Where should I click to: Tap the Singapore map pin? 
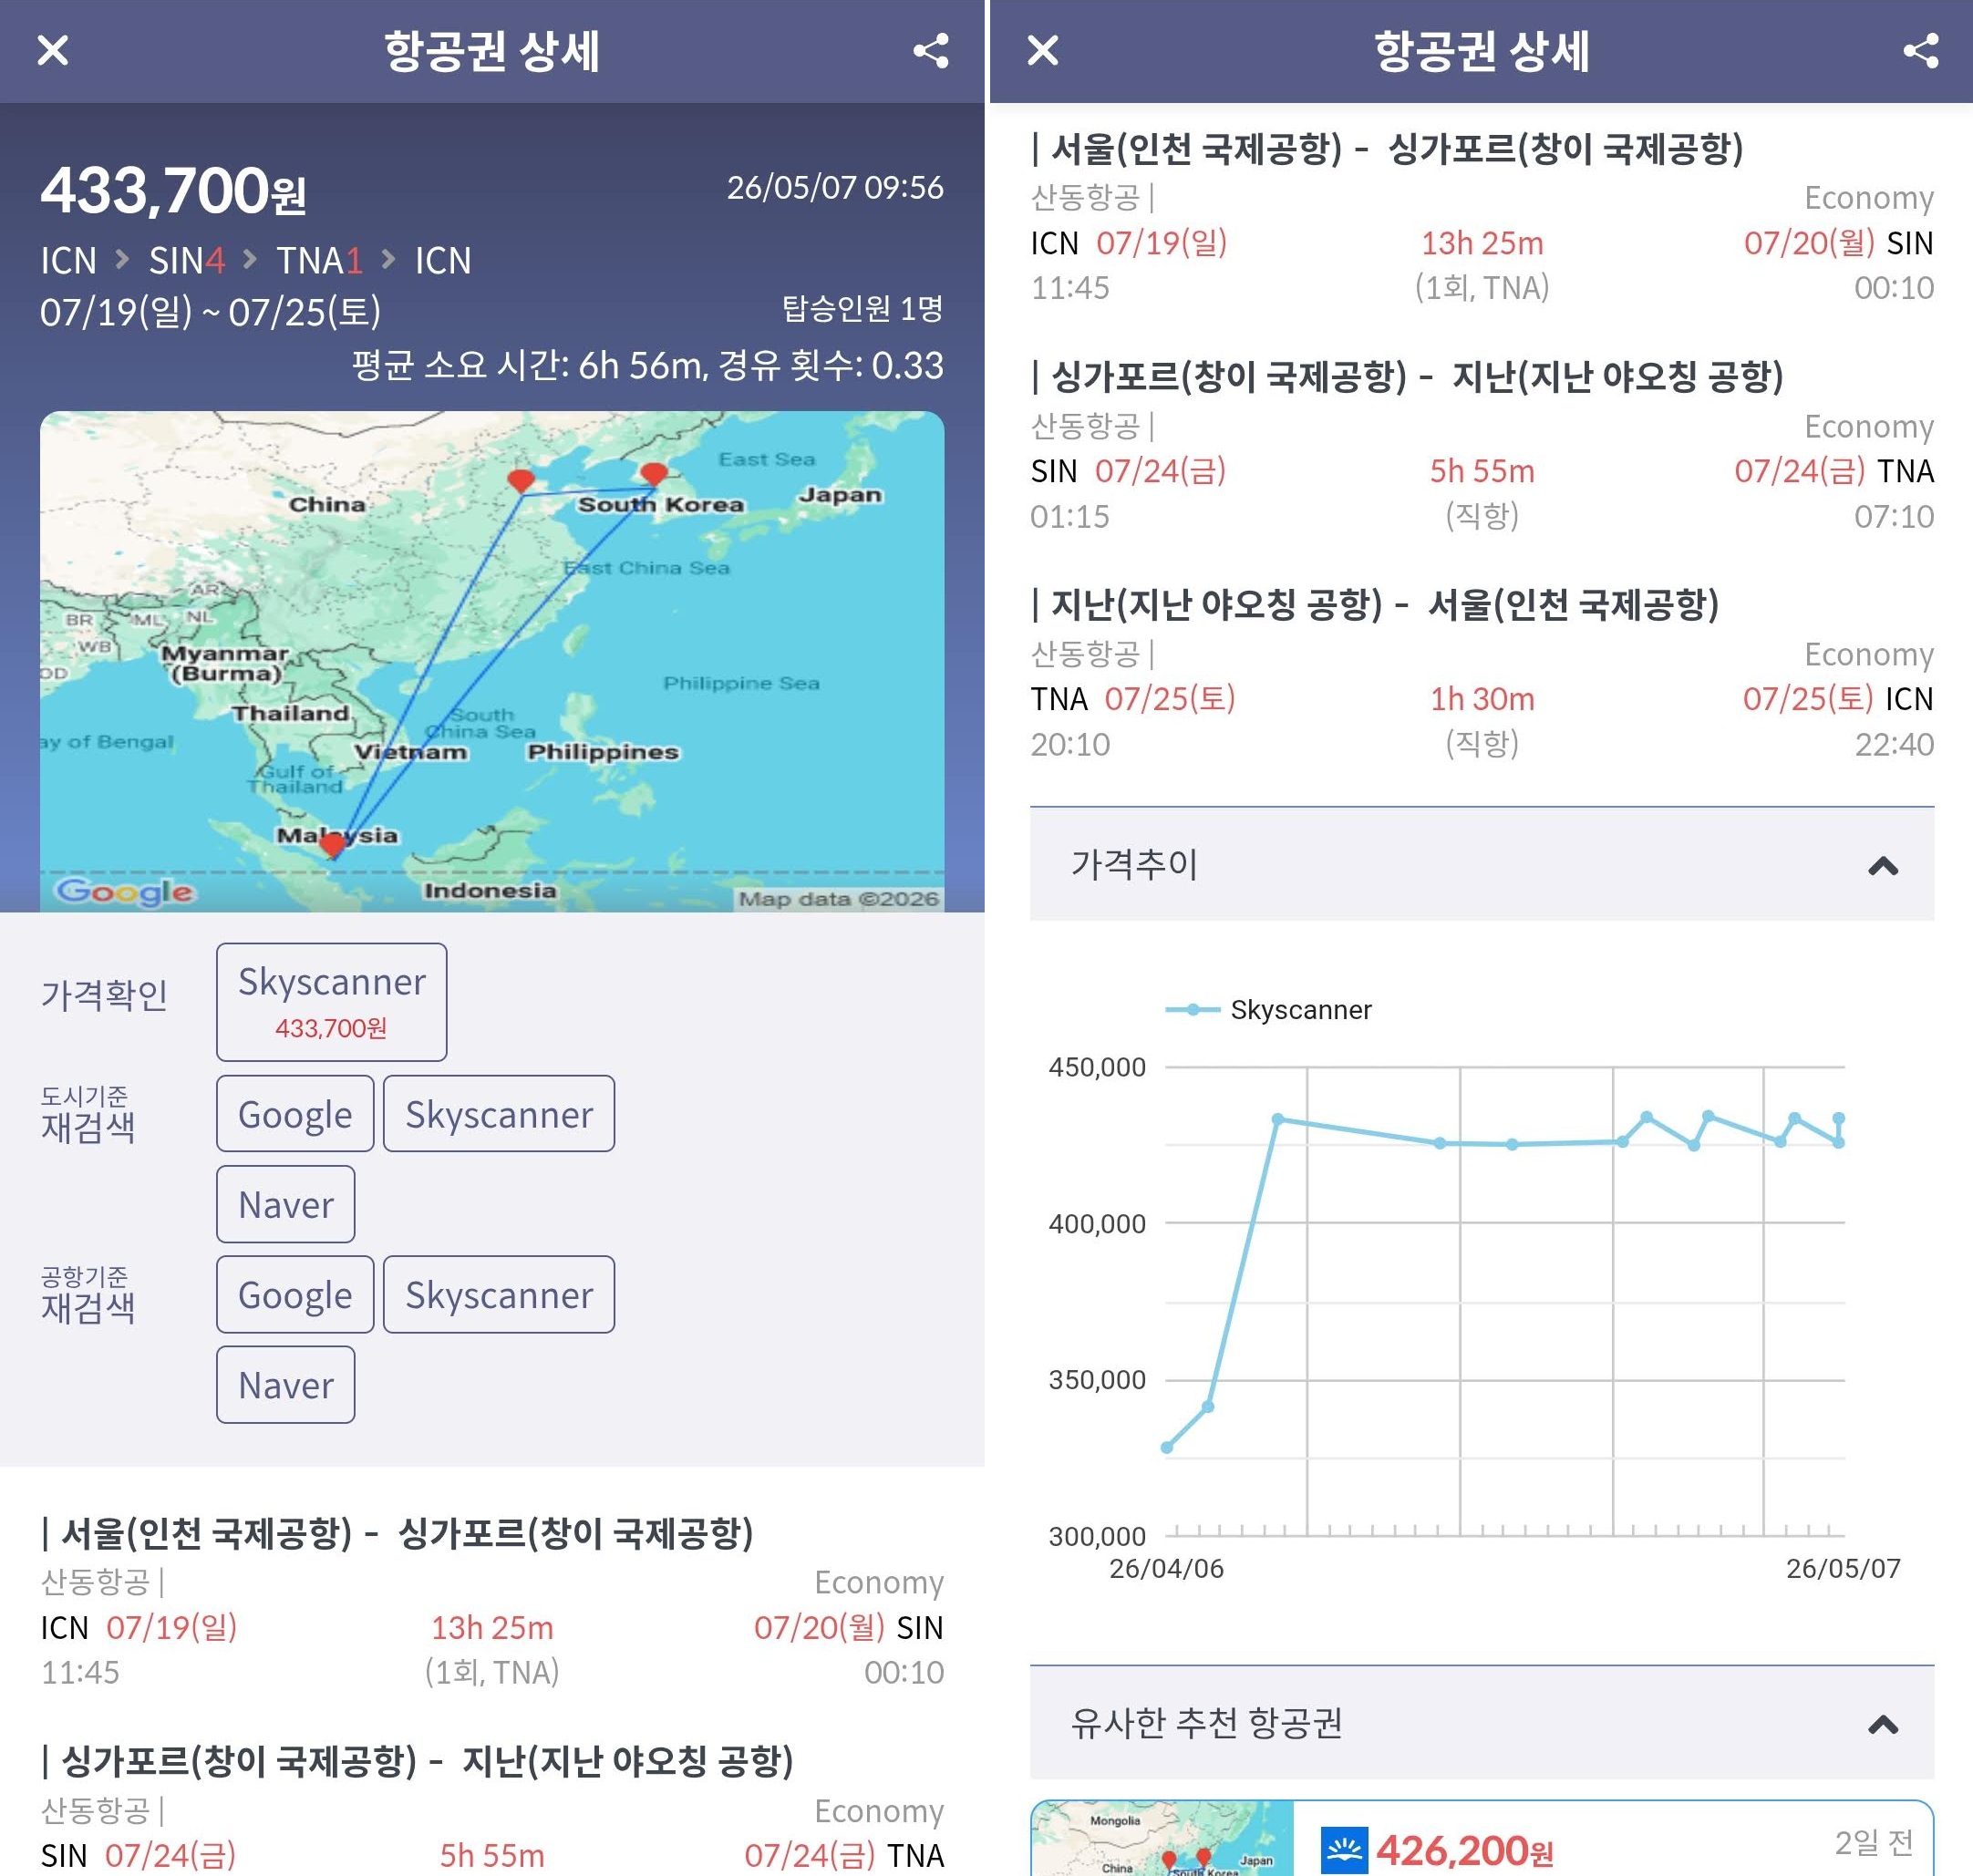click(333, 846)
